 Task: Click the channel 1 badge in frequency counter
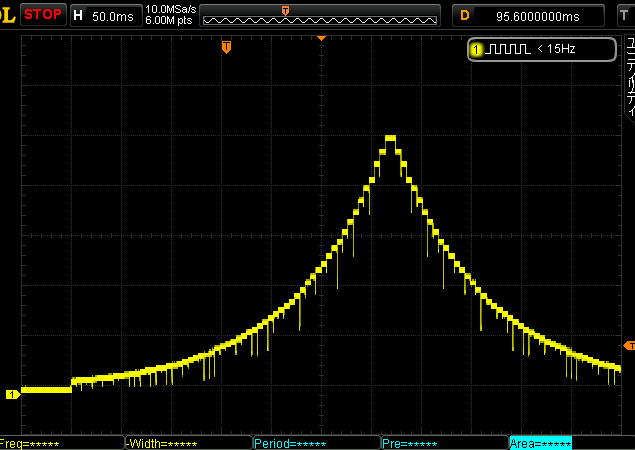coord(476,49)
